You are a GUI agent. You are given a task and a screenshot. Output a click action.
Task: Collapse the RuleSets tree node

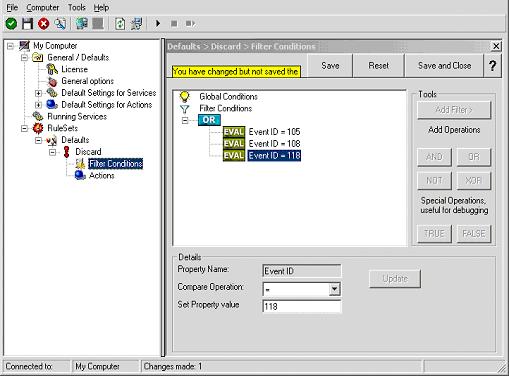point(24,128)
